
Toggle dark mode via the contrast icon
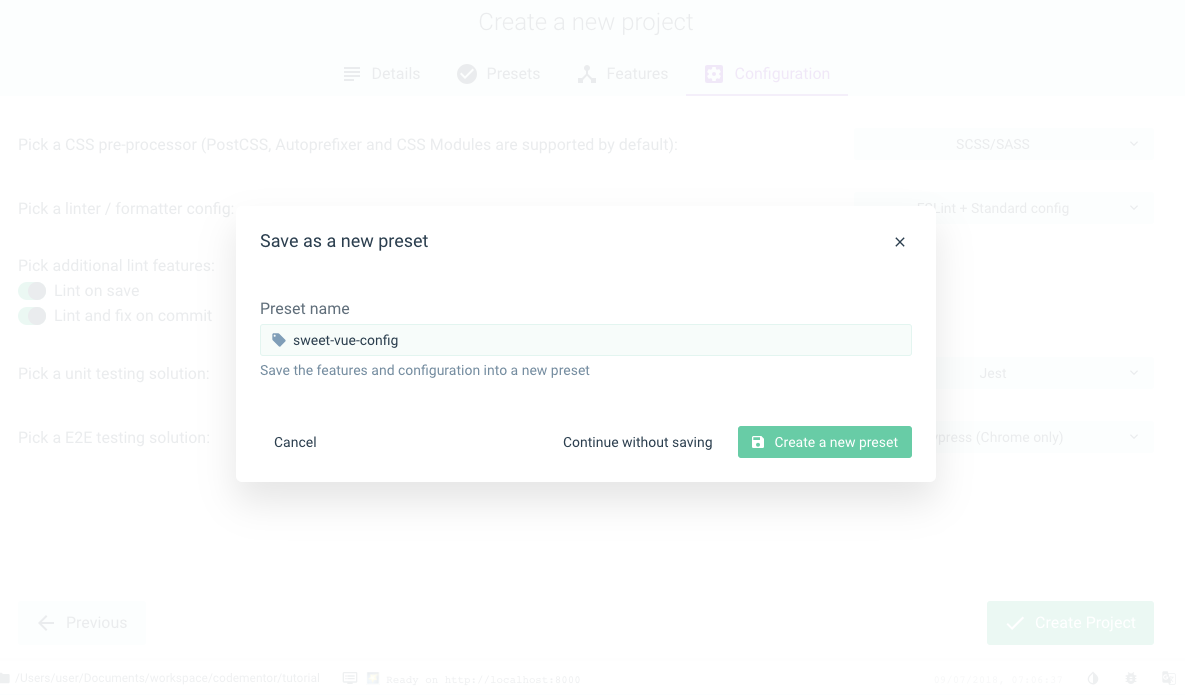tap(1092, 678)
